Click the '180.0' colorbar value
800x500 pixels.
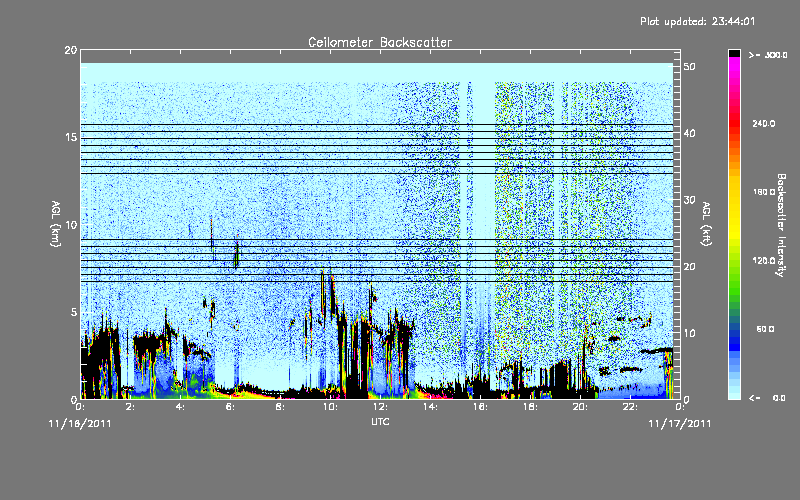[764, 192]
